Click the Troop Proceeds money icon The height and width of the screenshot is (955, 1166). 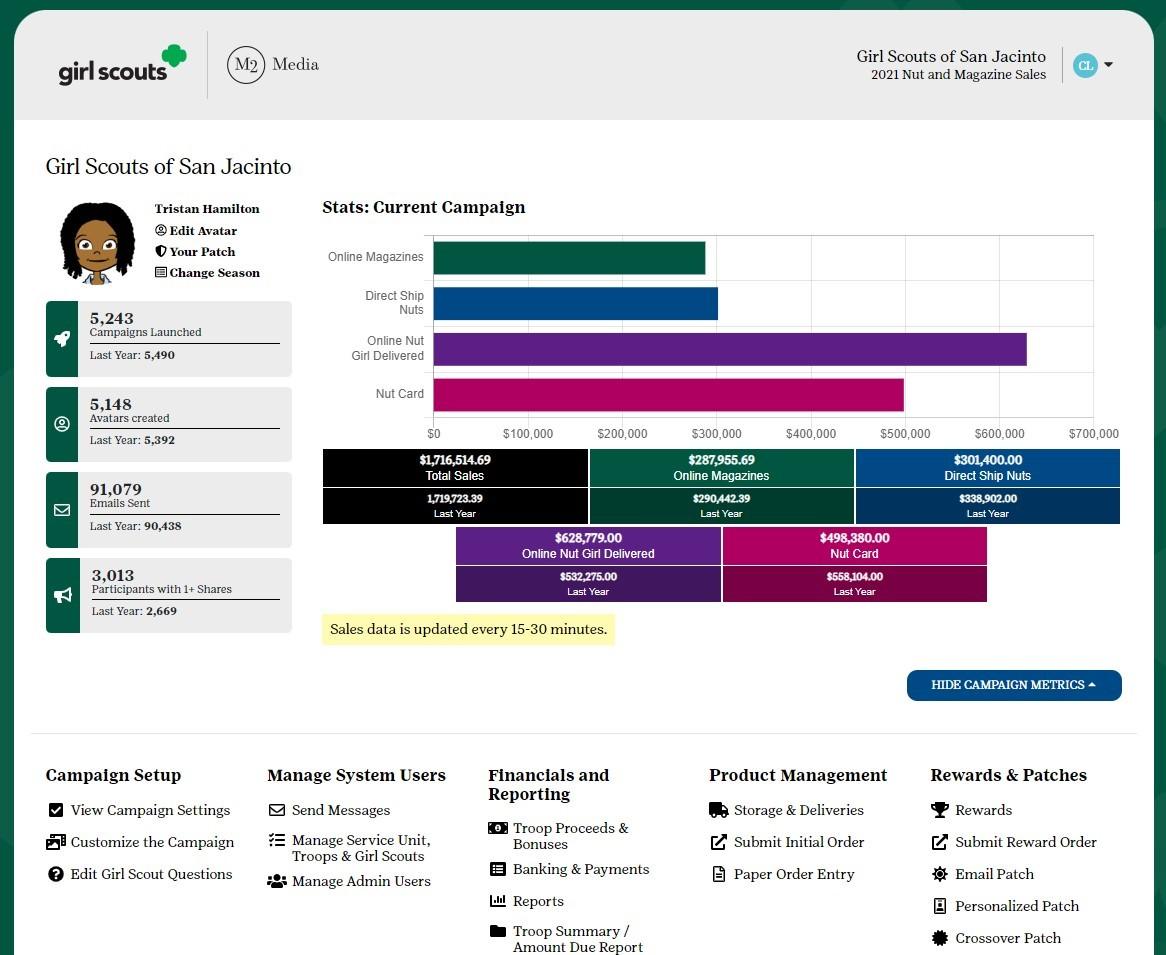point(497,828)
